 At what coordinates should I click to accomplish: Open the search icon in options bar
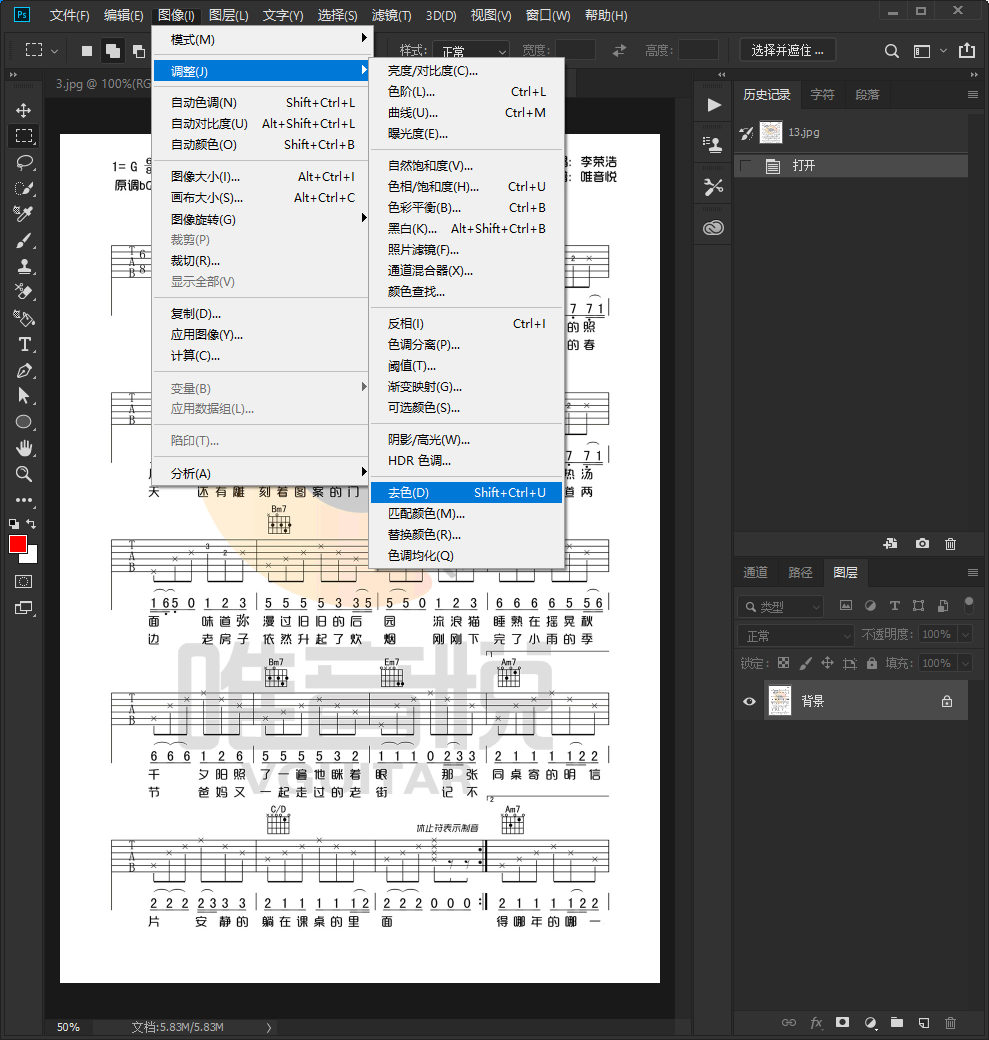click(x=891, y=51)
